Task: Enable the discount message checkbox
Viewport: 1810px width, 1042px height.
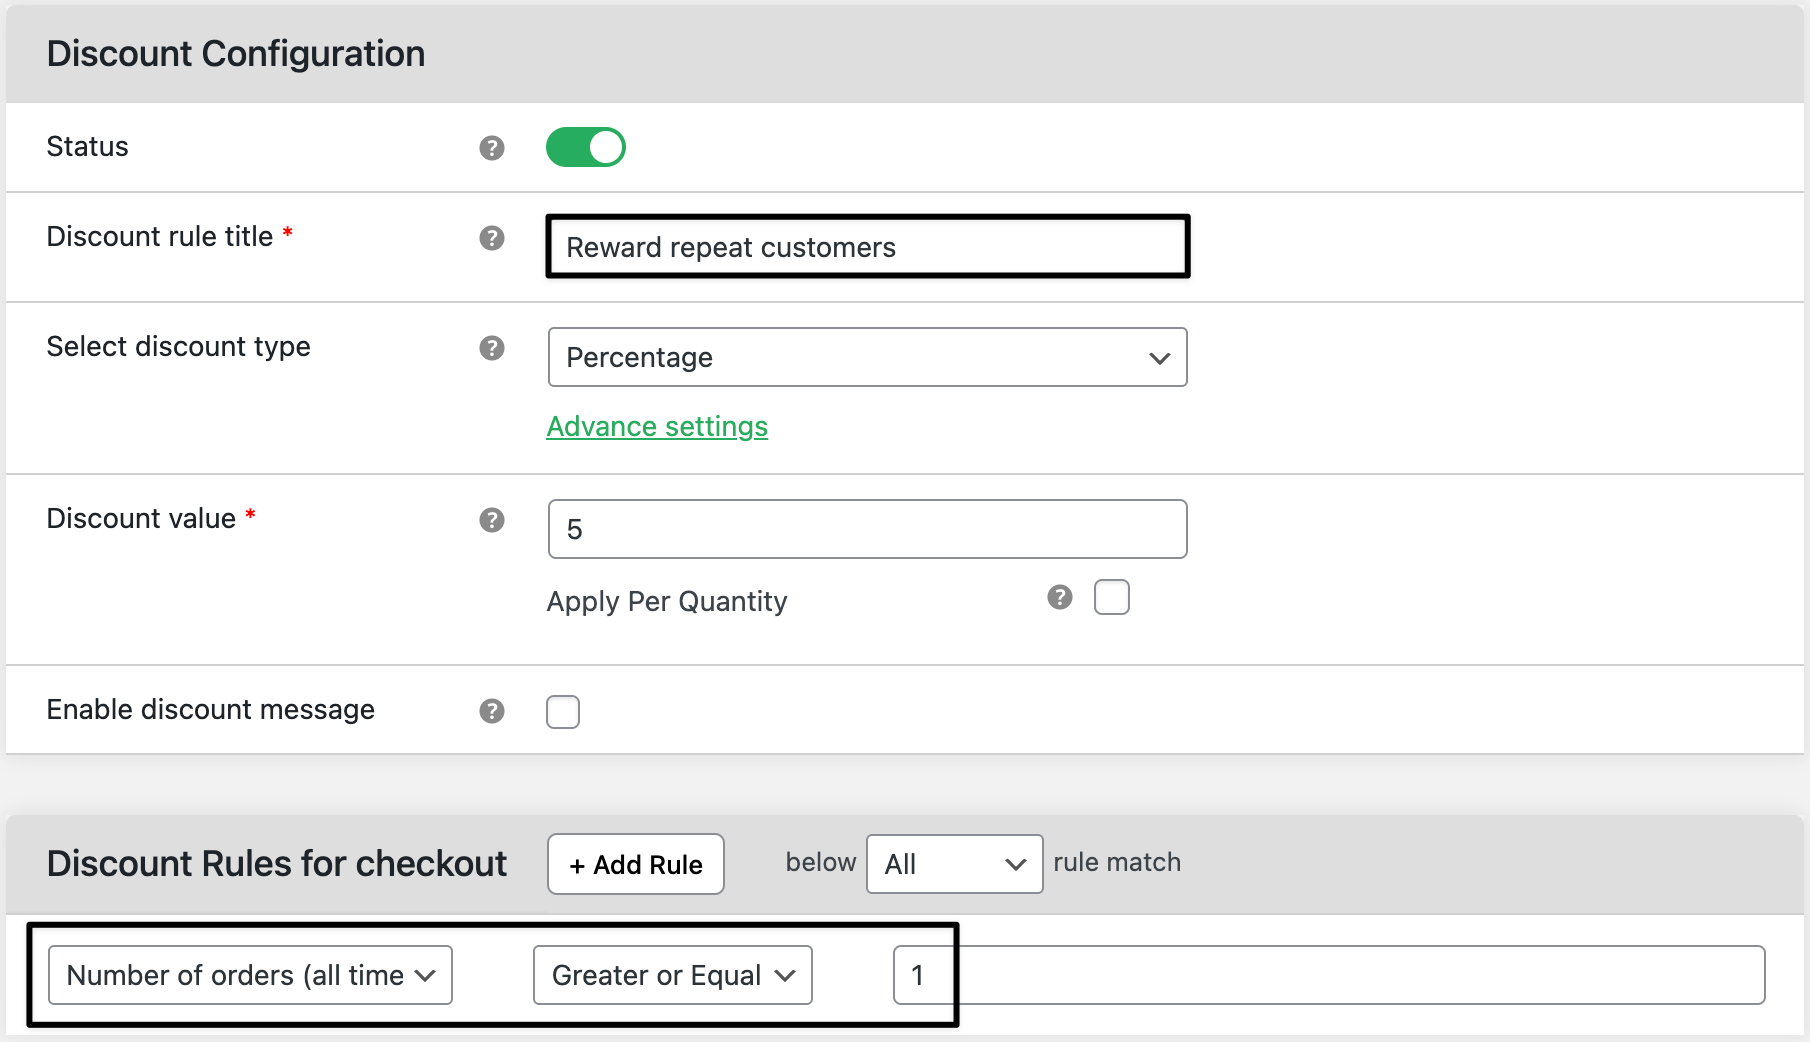Action: (563, 712)
